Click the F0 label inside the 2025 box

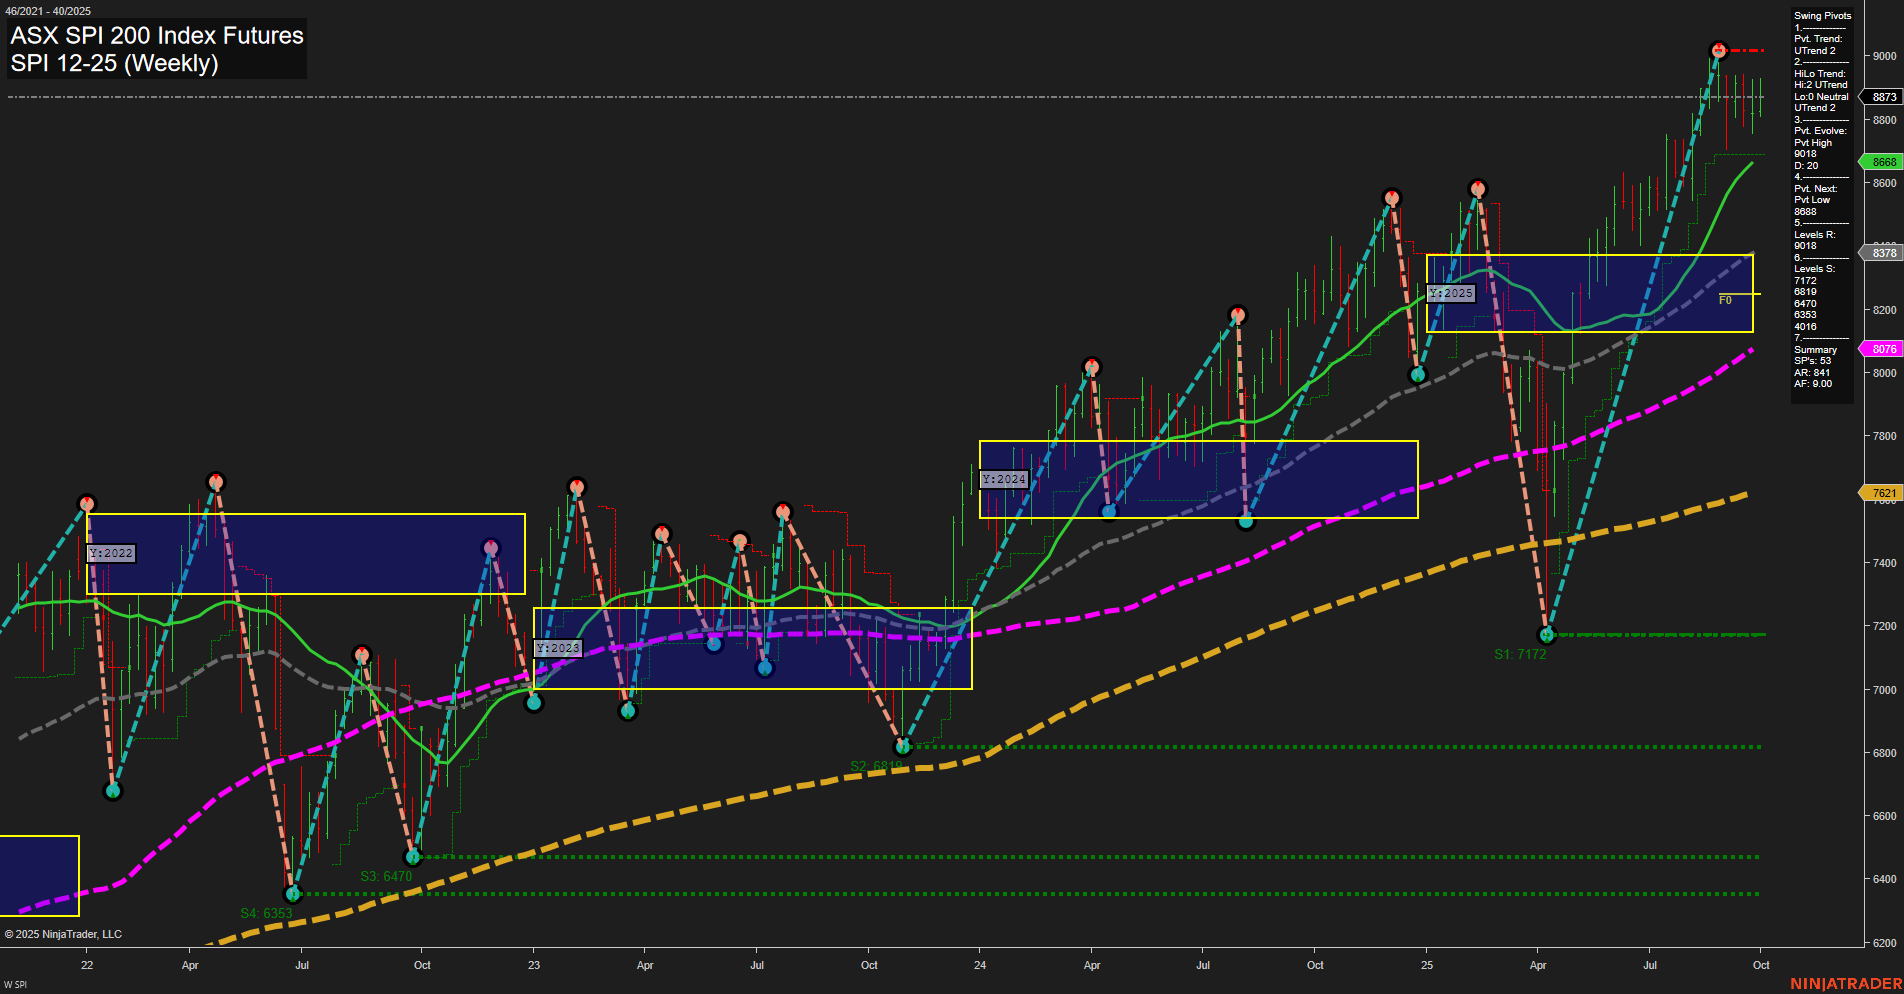(1724, 298)
